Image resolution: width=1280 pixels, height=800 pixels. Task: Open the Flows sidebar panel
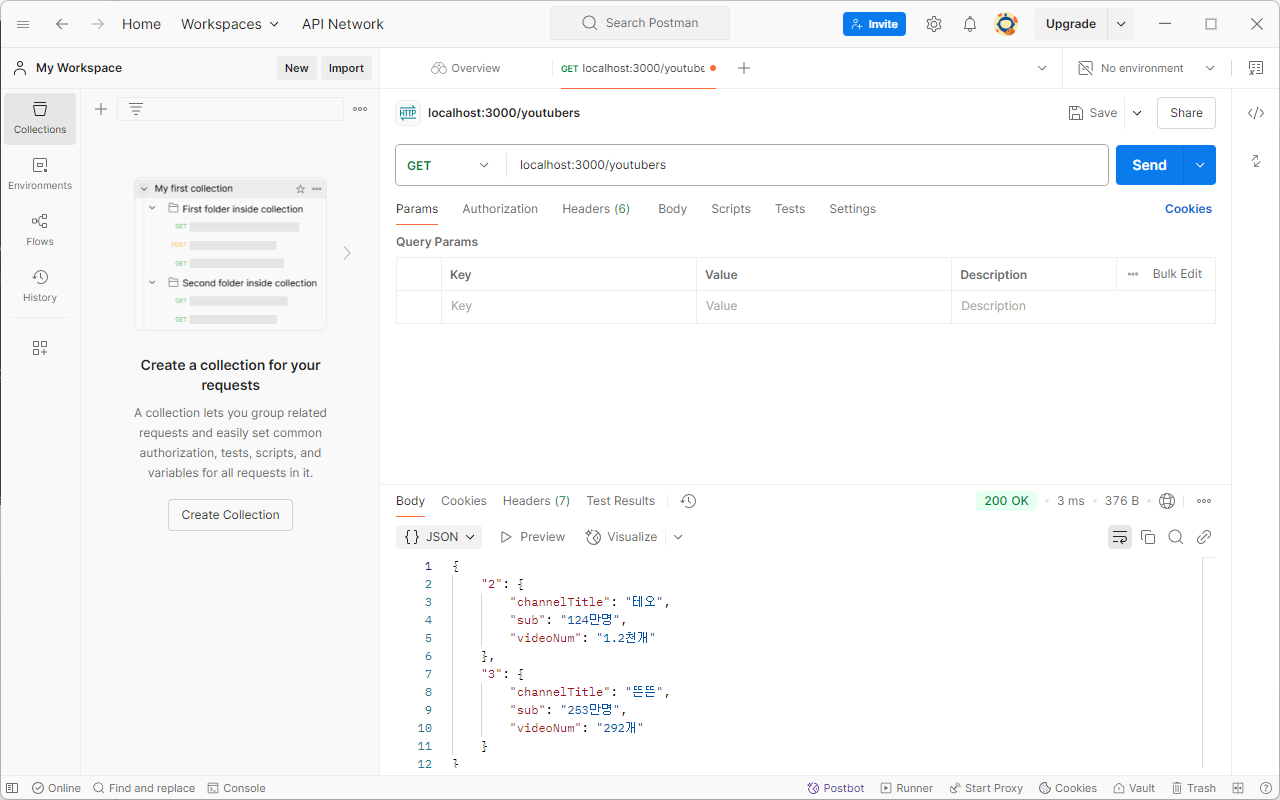click(x=40, y=230)
